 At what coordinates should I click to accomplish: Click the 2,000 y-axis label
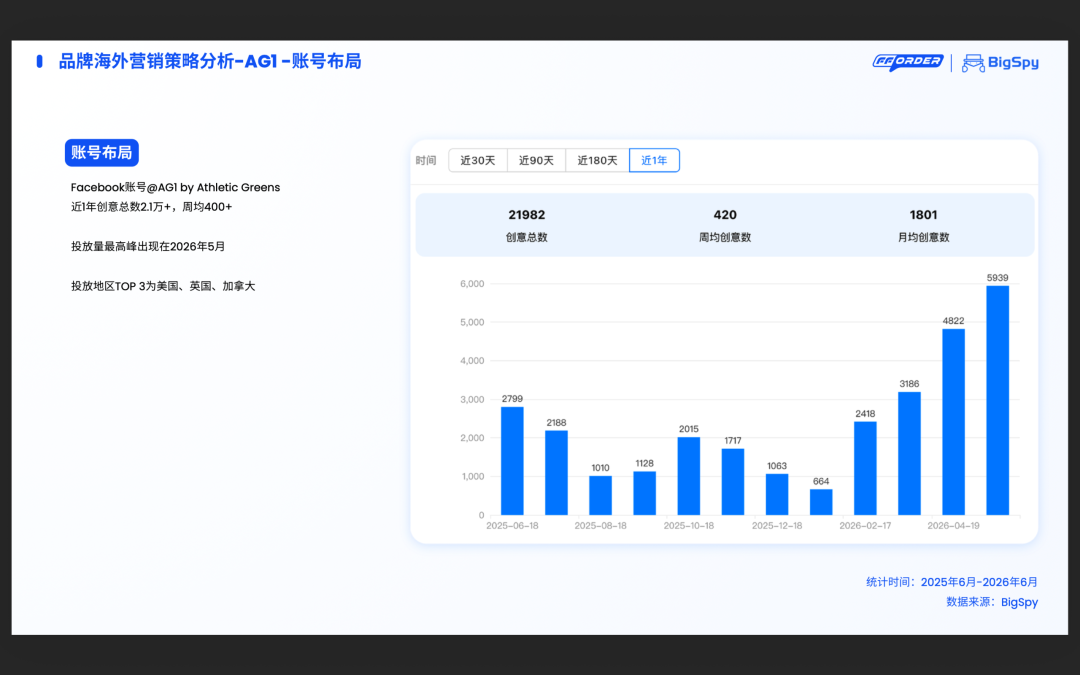coord(472,438)
